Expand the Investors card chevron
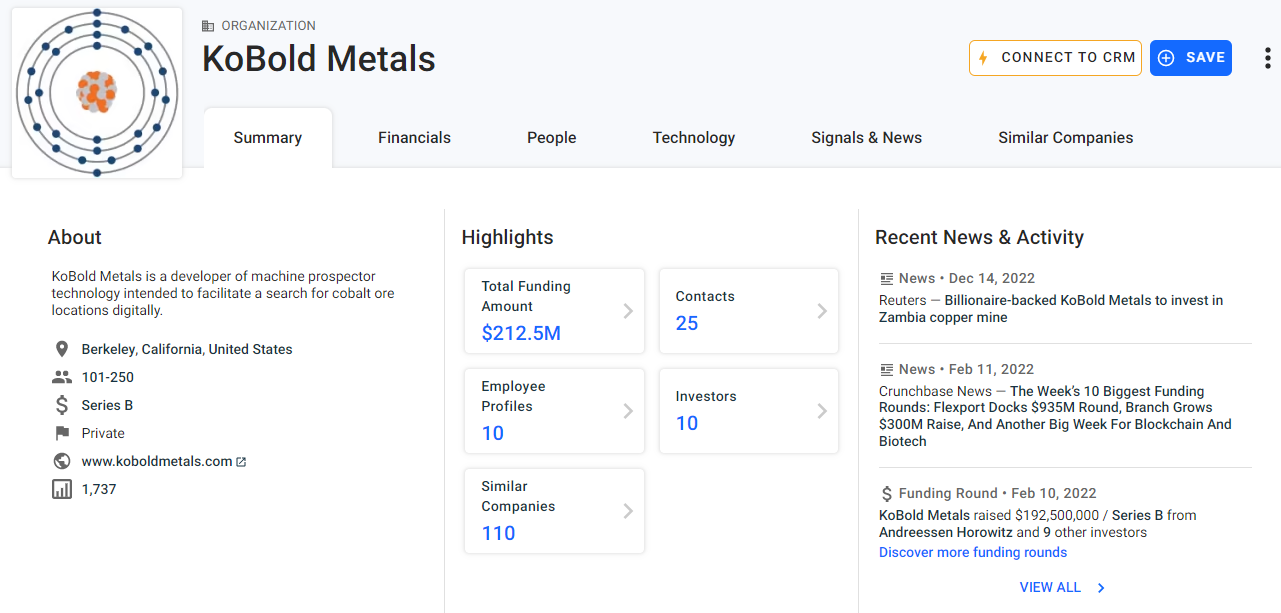Viewport: 1281px width, 613px height. coord(822,411)
